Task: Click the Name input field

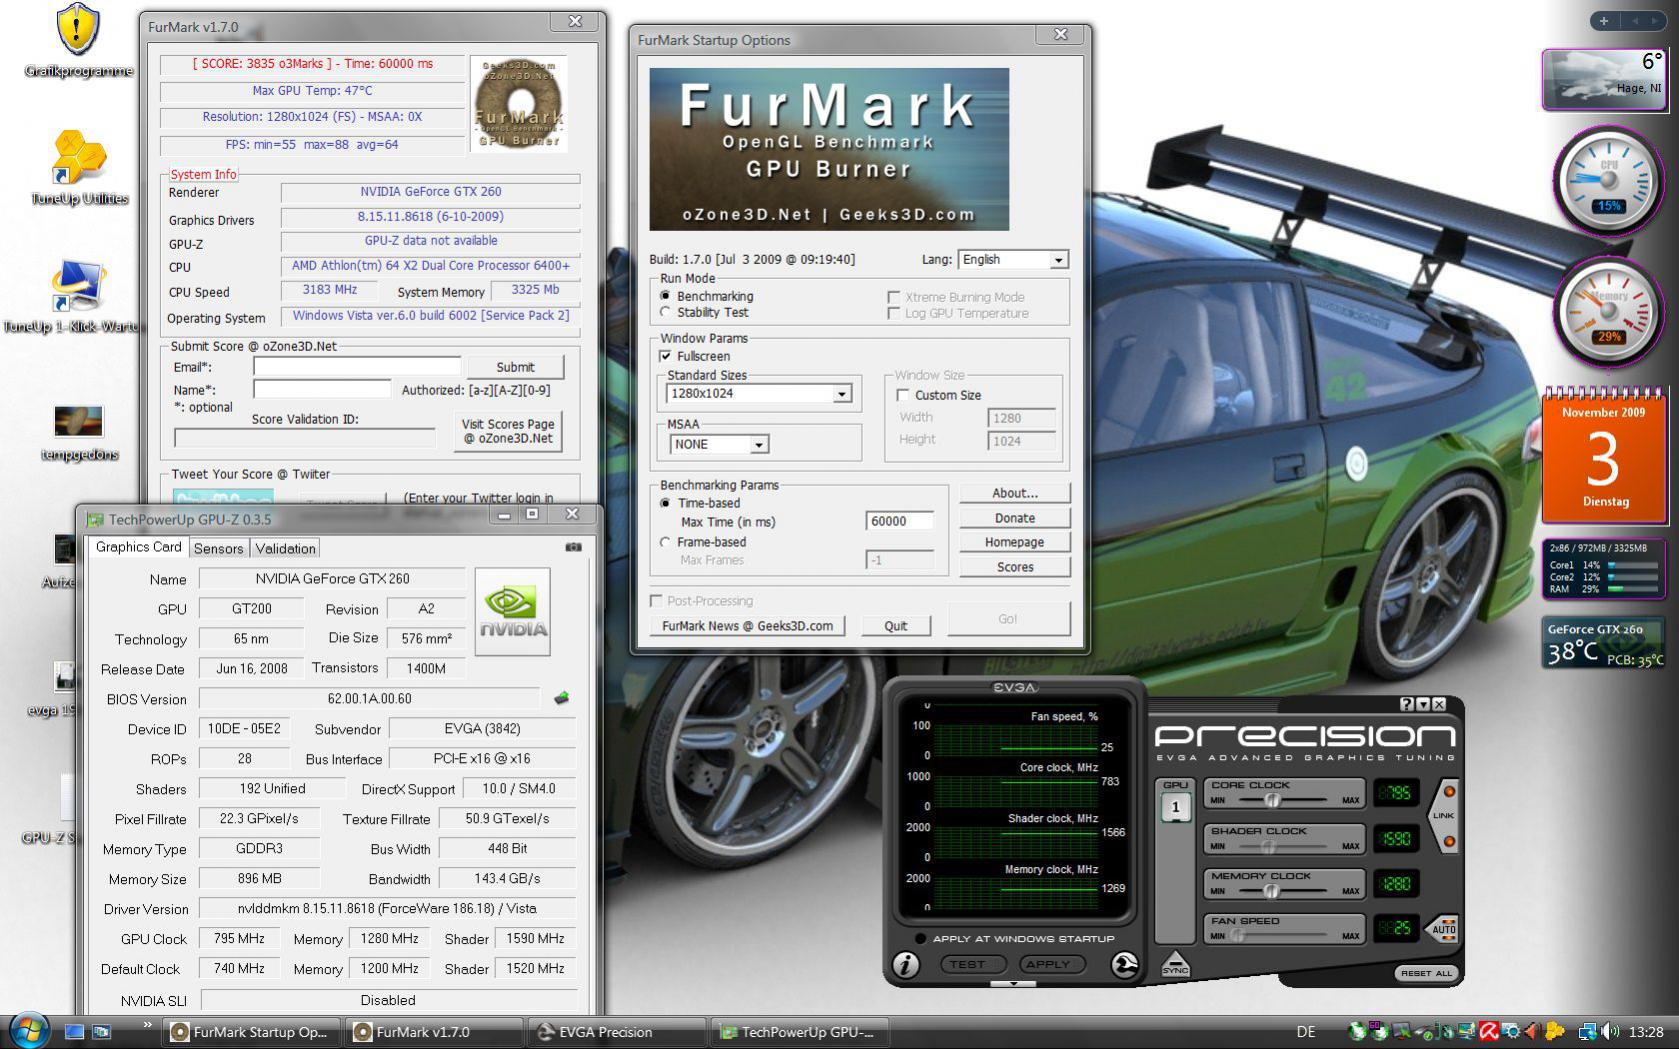Action: click(321, 389)
